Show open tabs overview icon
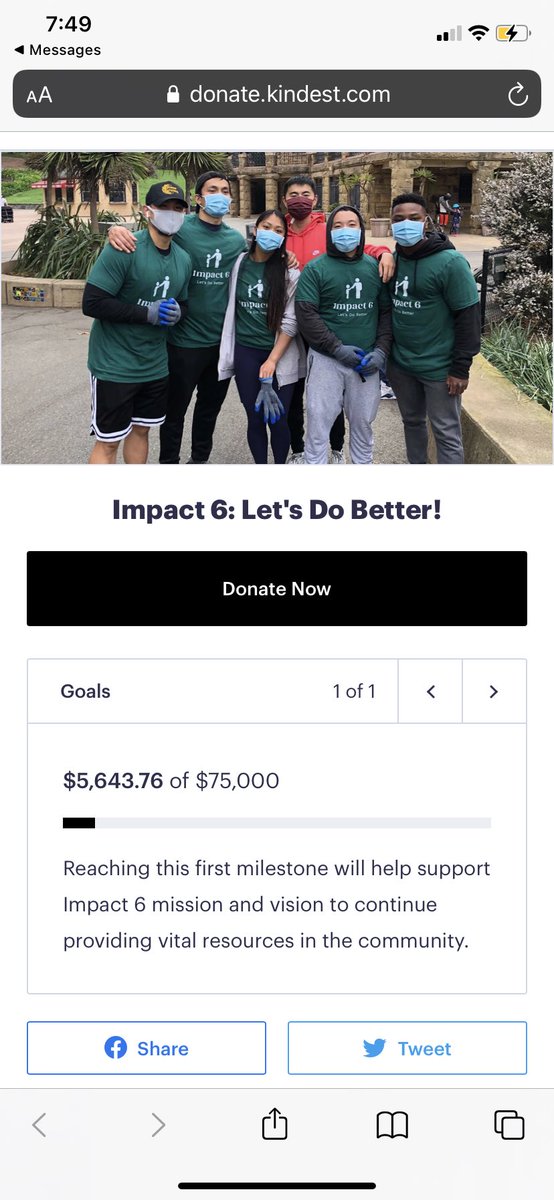The image size is (554, 1200). pyautogui.click(x=509, y=1125)
